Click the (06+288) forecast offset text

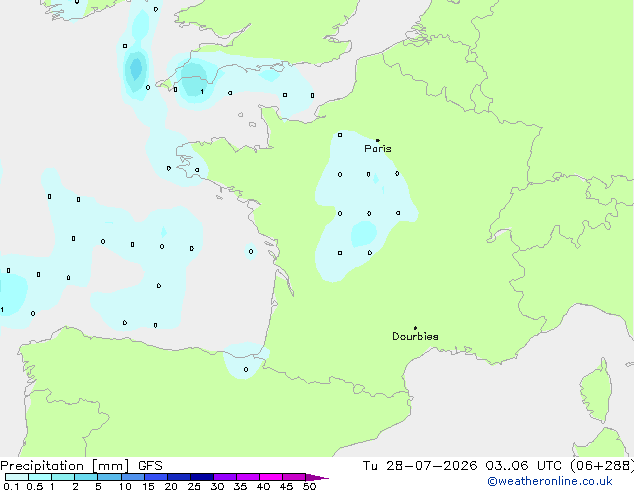pos(602,466)
